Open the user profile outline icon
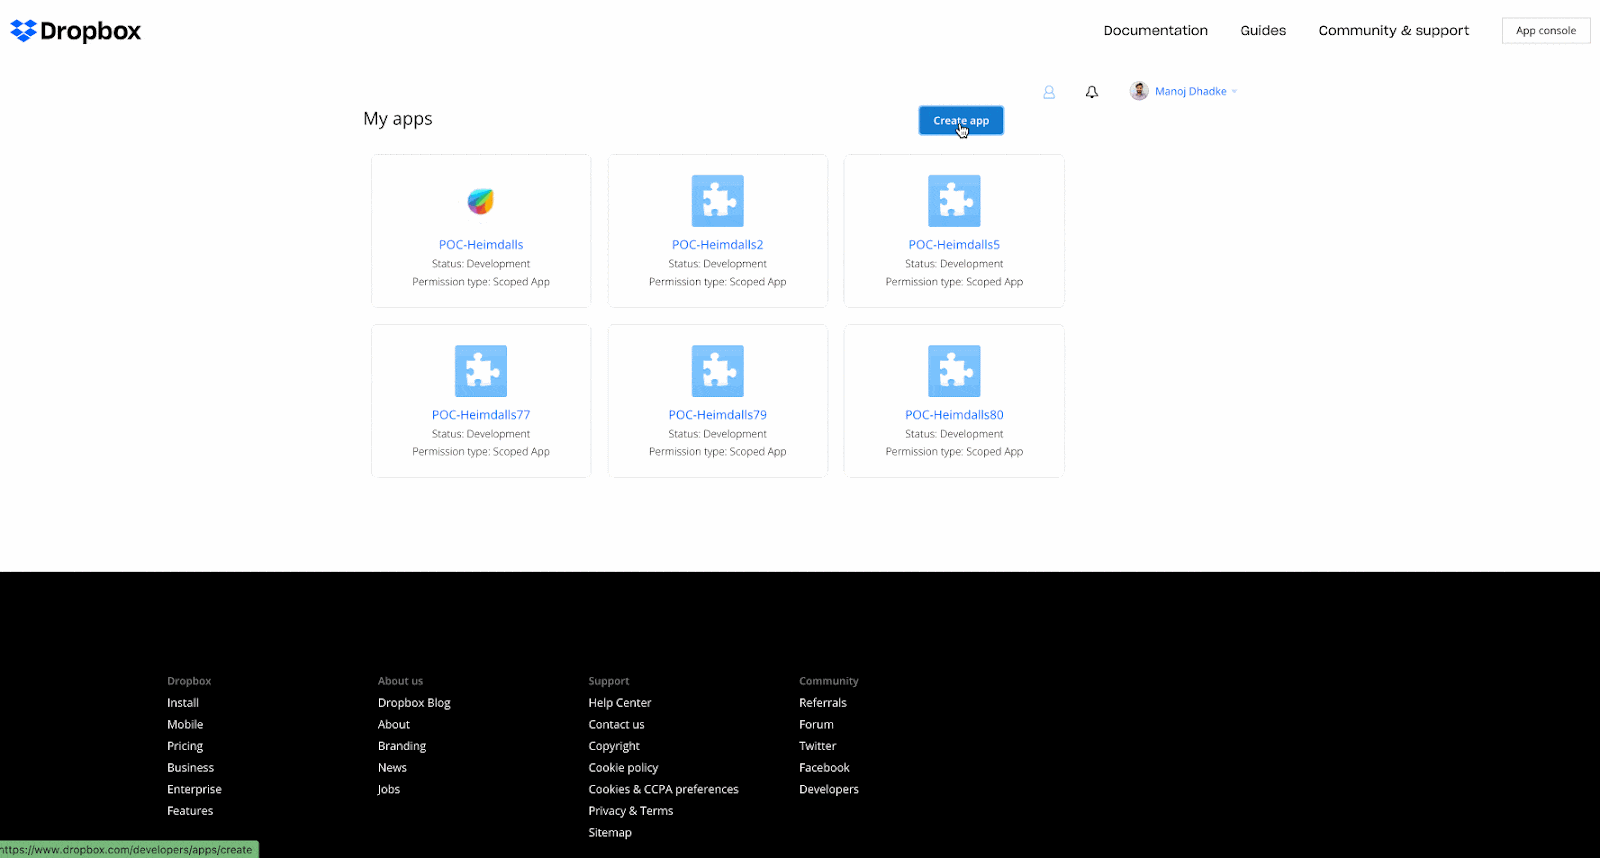 tap(1049, 92)
